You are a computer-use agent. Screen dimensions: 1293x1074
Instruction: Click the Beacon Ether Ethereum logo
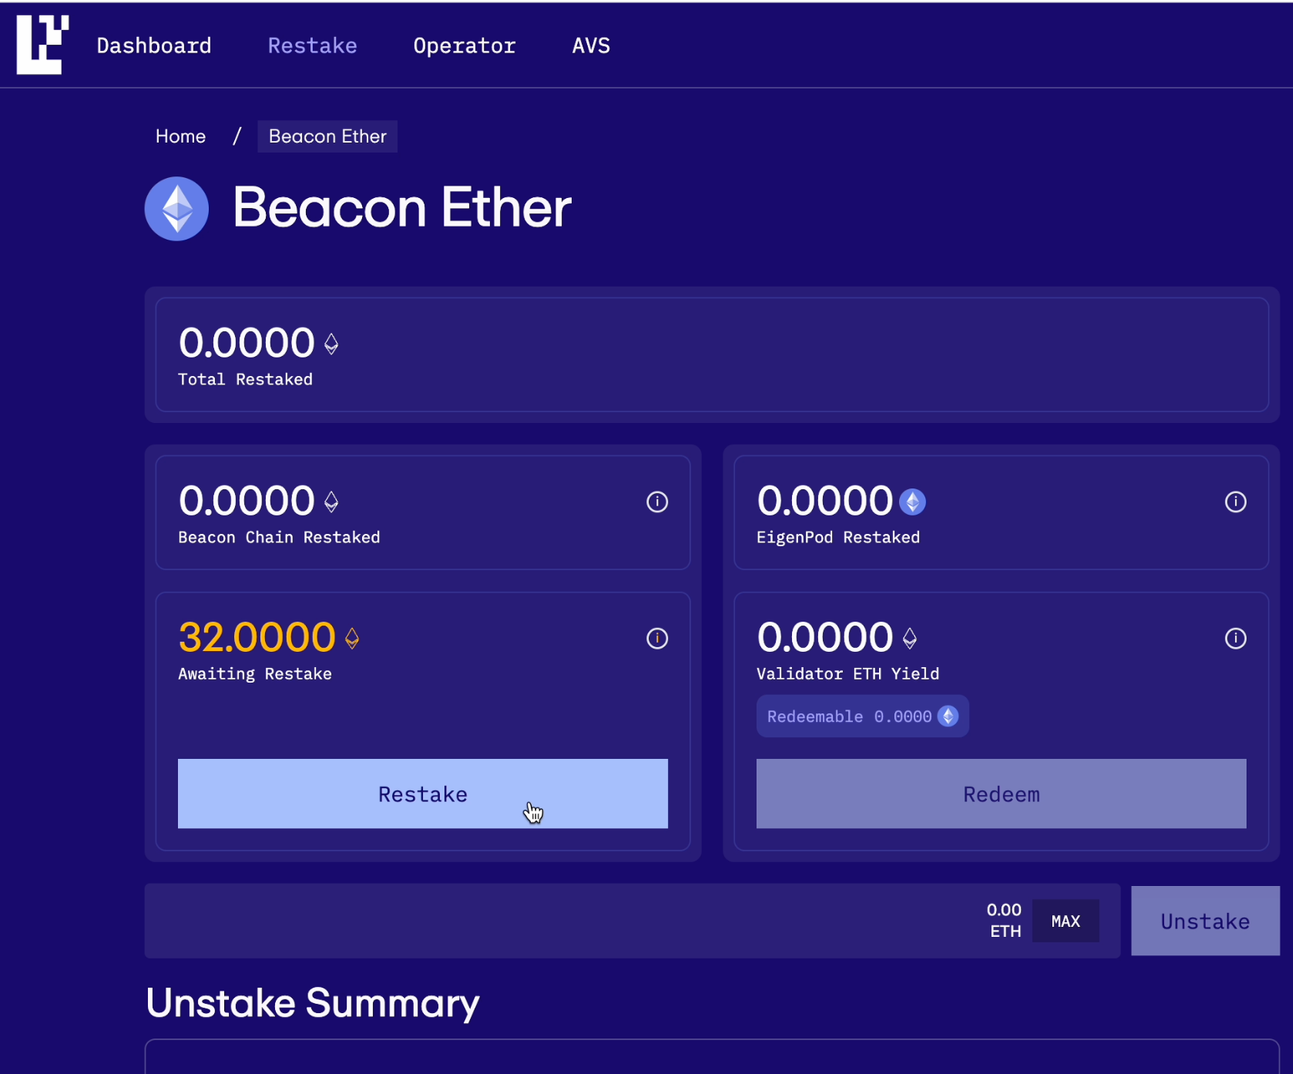point(177,209)
